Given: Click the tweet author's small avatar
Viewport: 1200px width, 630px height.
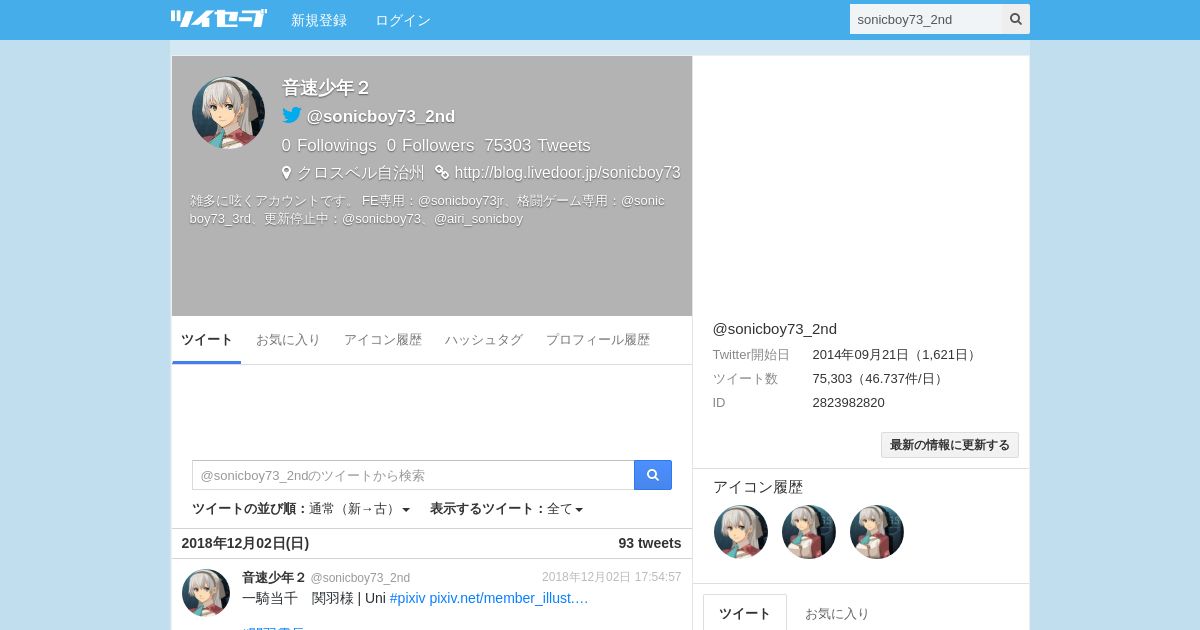Looking at the screenshot, I should [x=206, y=593].
